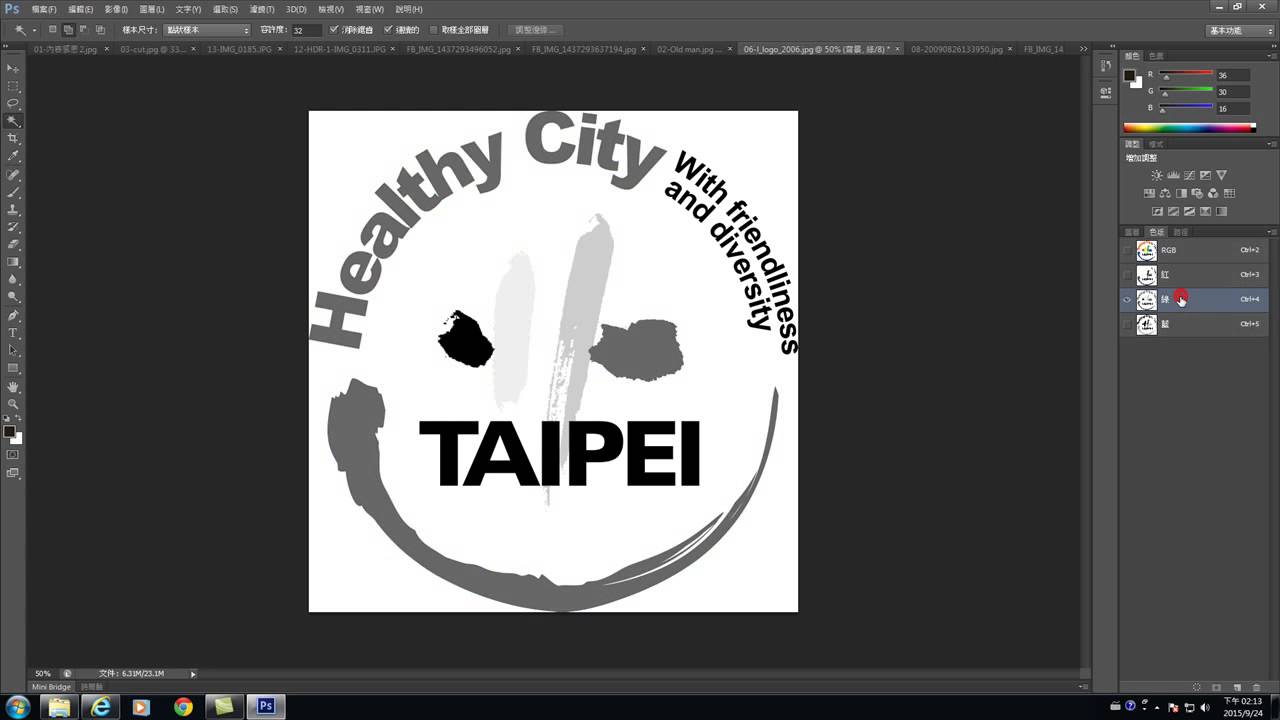Select the Zoom tool in toolbox
Image resolution: width=1280 pixels, height=720 pixels.
tap(13, 403)
